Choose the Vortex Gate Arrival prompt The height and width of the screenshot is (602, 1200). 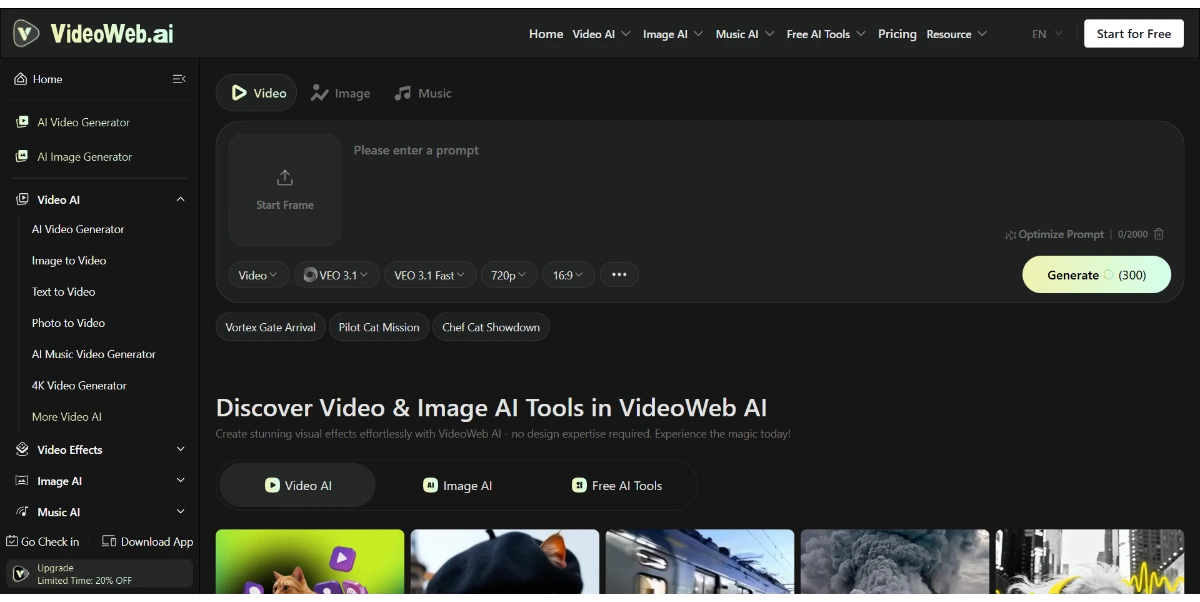(270, 327)
